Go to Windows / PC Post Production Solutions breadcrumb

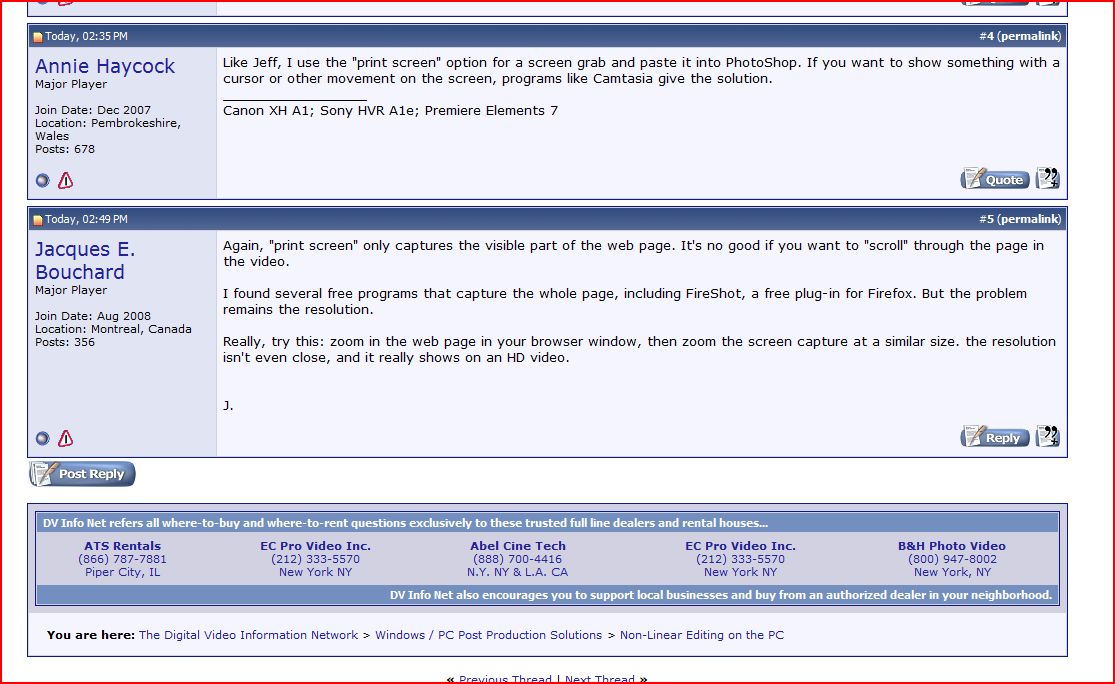point(488,635)
